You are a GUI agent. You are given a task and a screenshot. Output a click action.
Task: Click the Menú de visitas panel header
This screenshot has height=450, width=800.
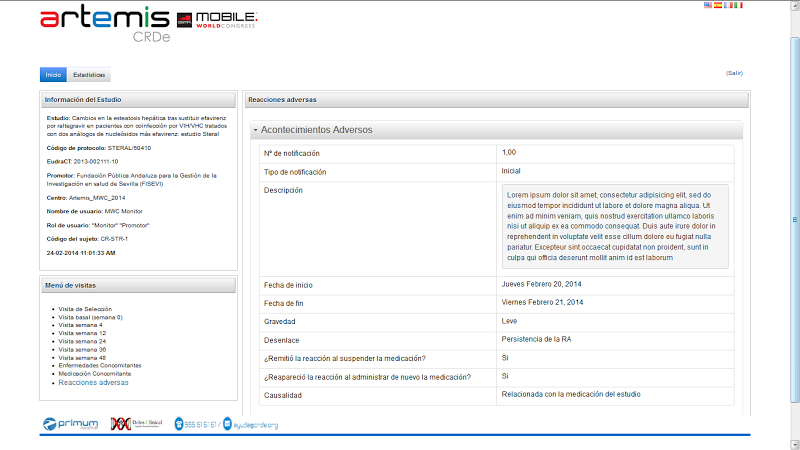[x=138, y=285]
